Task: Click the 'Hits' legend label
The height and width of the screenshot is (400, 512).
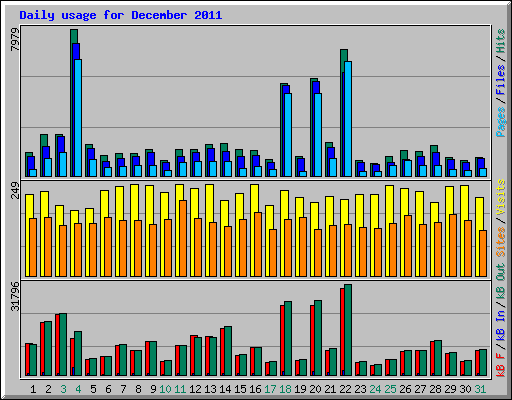Action: (x=501, y=41)
